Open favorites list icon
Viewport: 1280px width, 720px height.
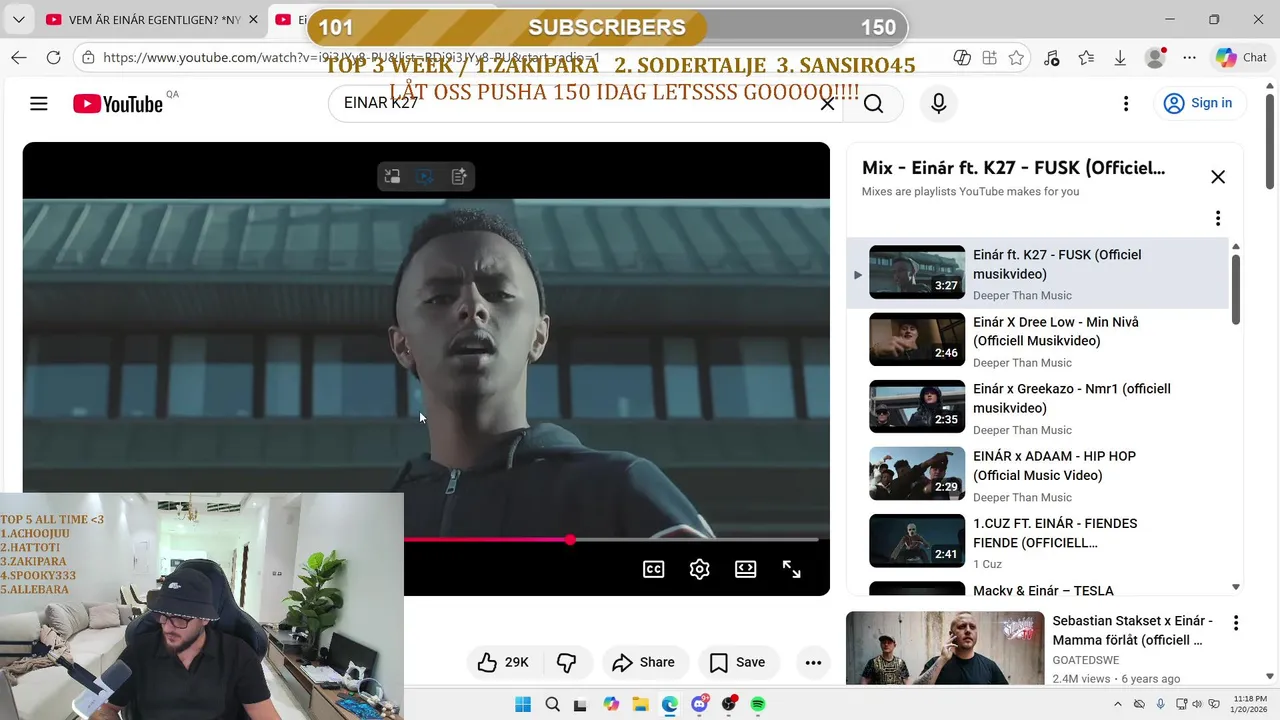click(1086, 58)
